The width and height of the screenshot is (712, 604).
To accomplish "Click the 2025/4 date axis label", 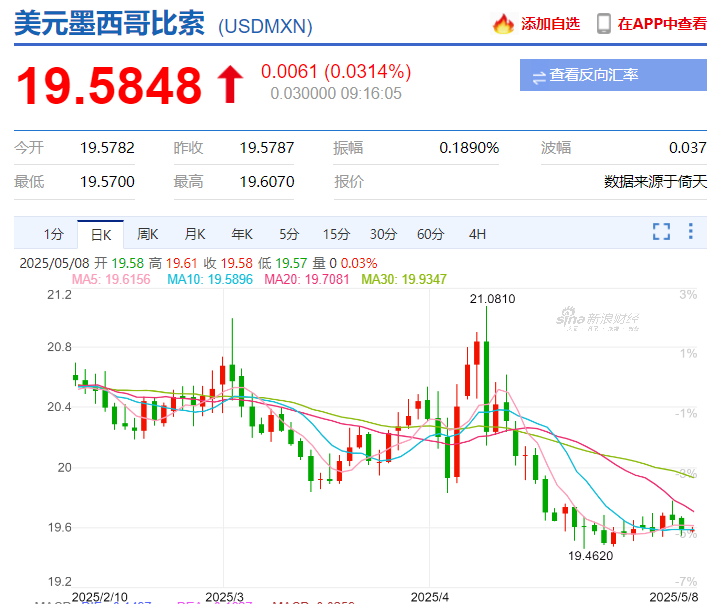I will click(x=430, y=597).
